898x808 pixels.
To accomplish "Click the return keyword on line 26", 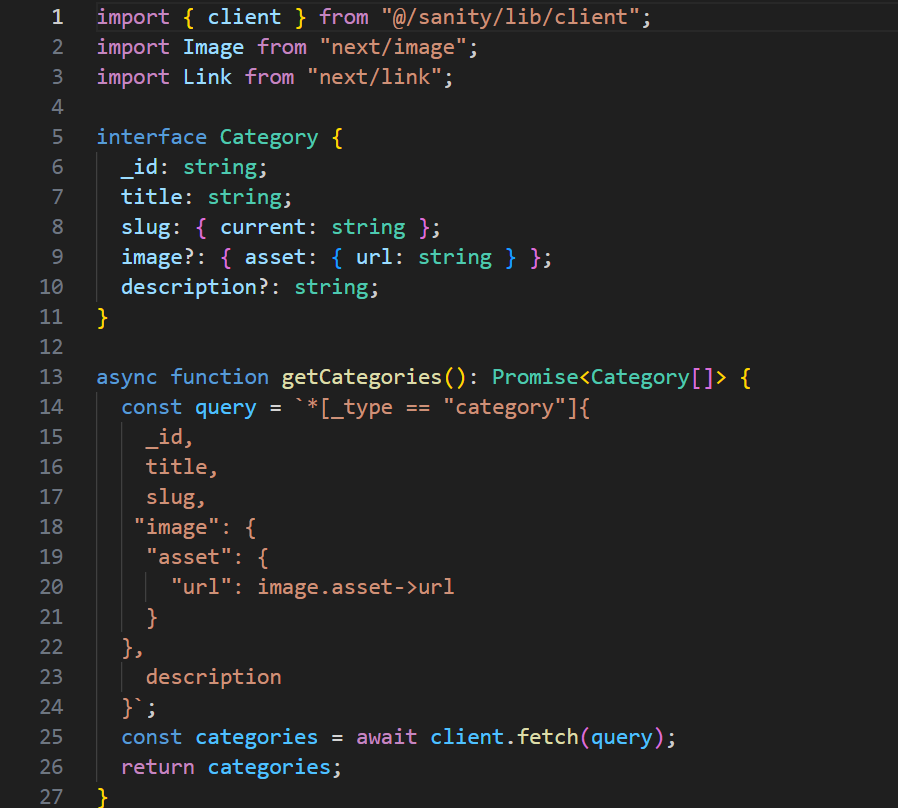I will pos(158,767).
